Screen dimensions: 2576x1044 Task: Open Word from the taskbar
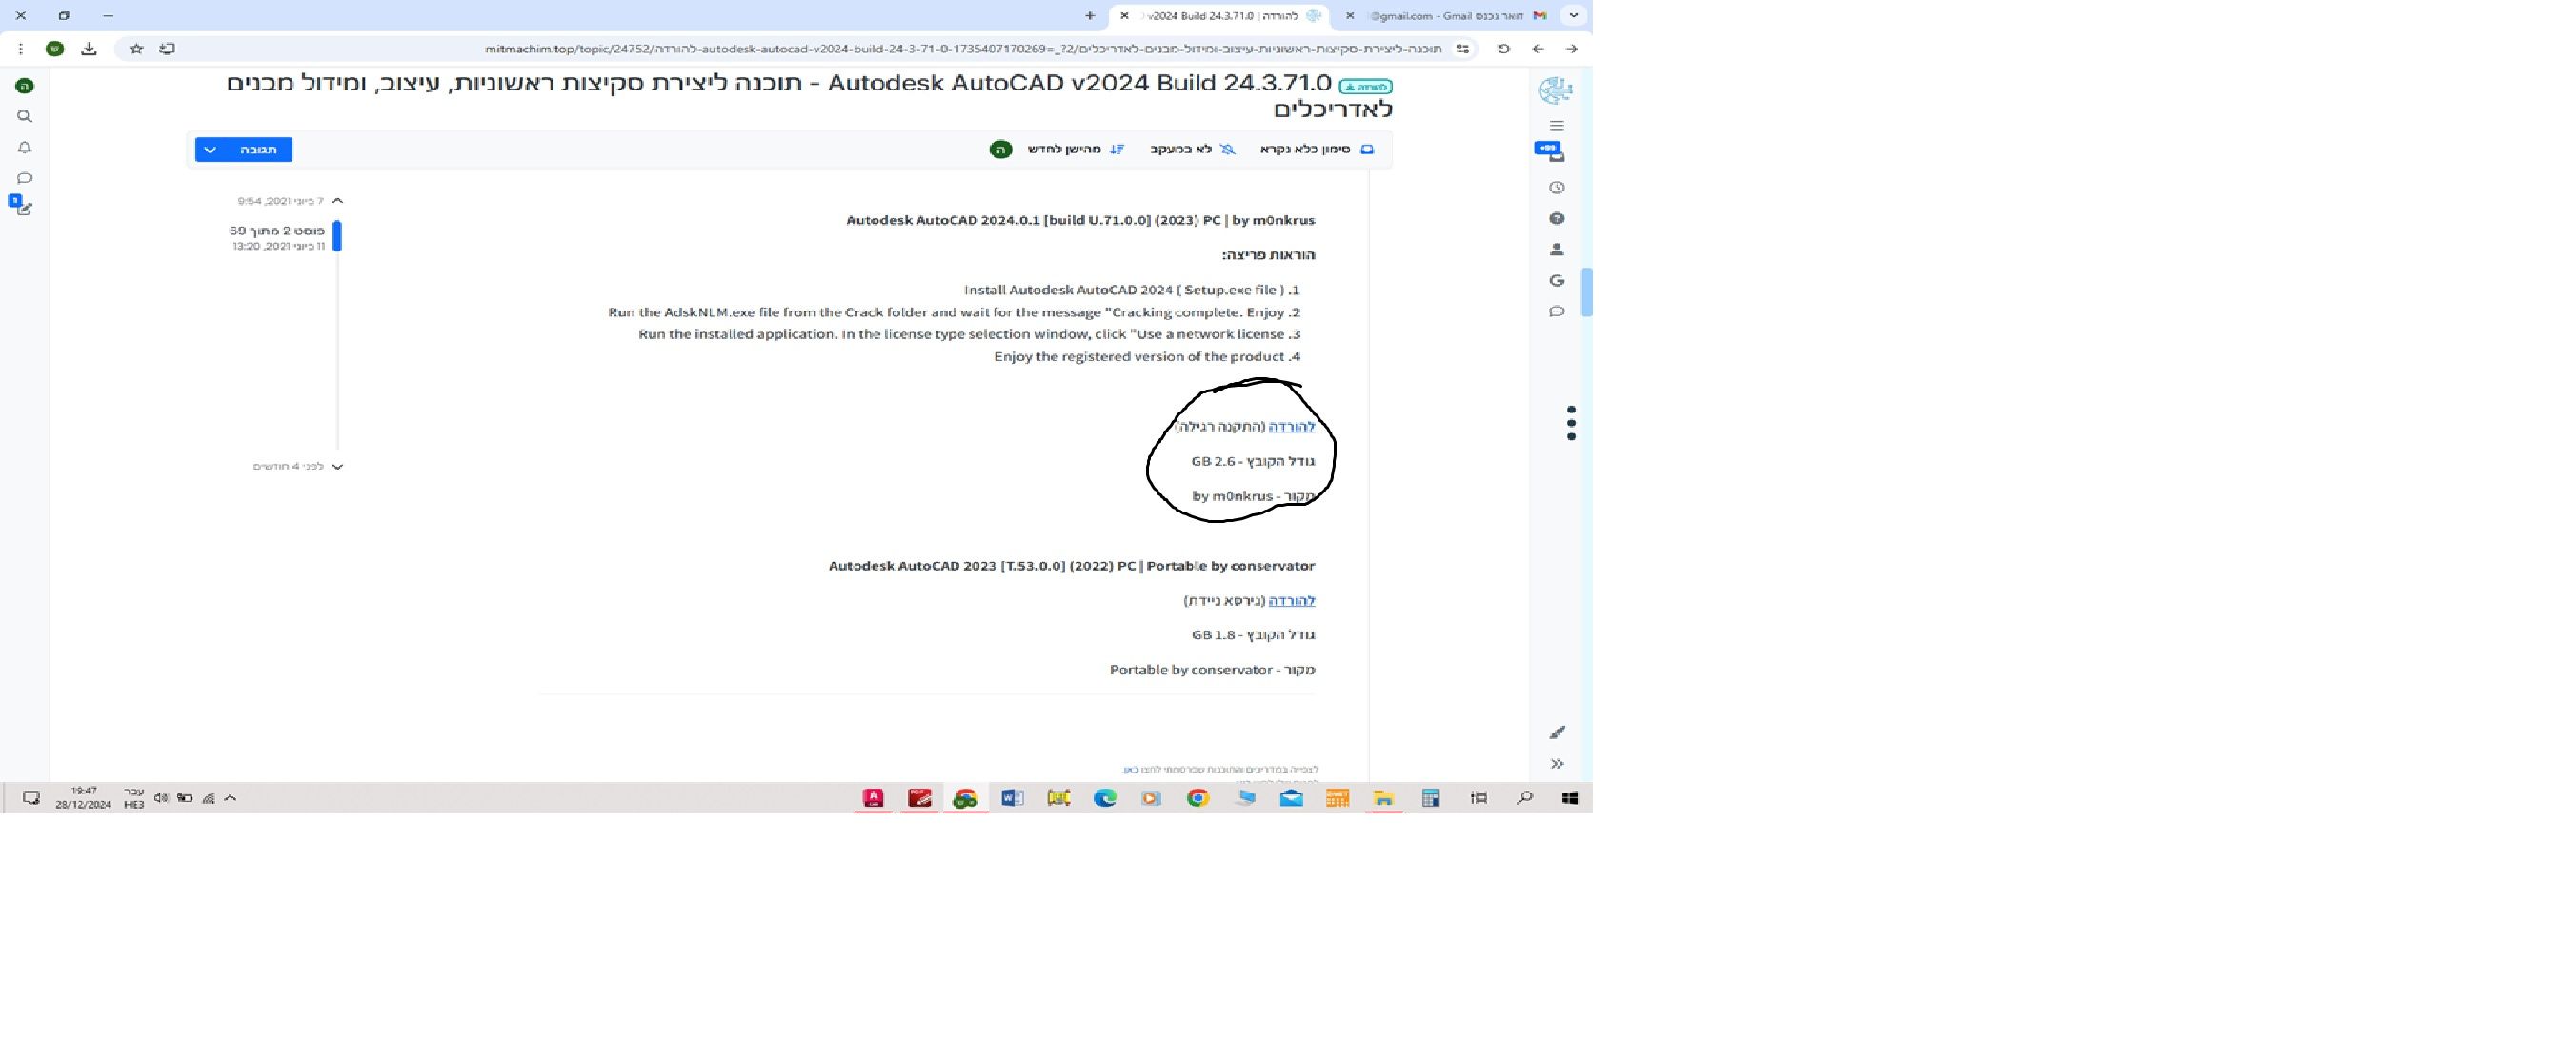pos(1012,798)
